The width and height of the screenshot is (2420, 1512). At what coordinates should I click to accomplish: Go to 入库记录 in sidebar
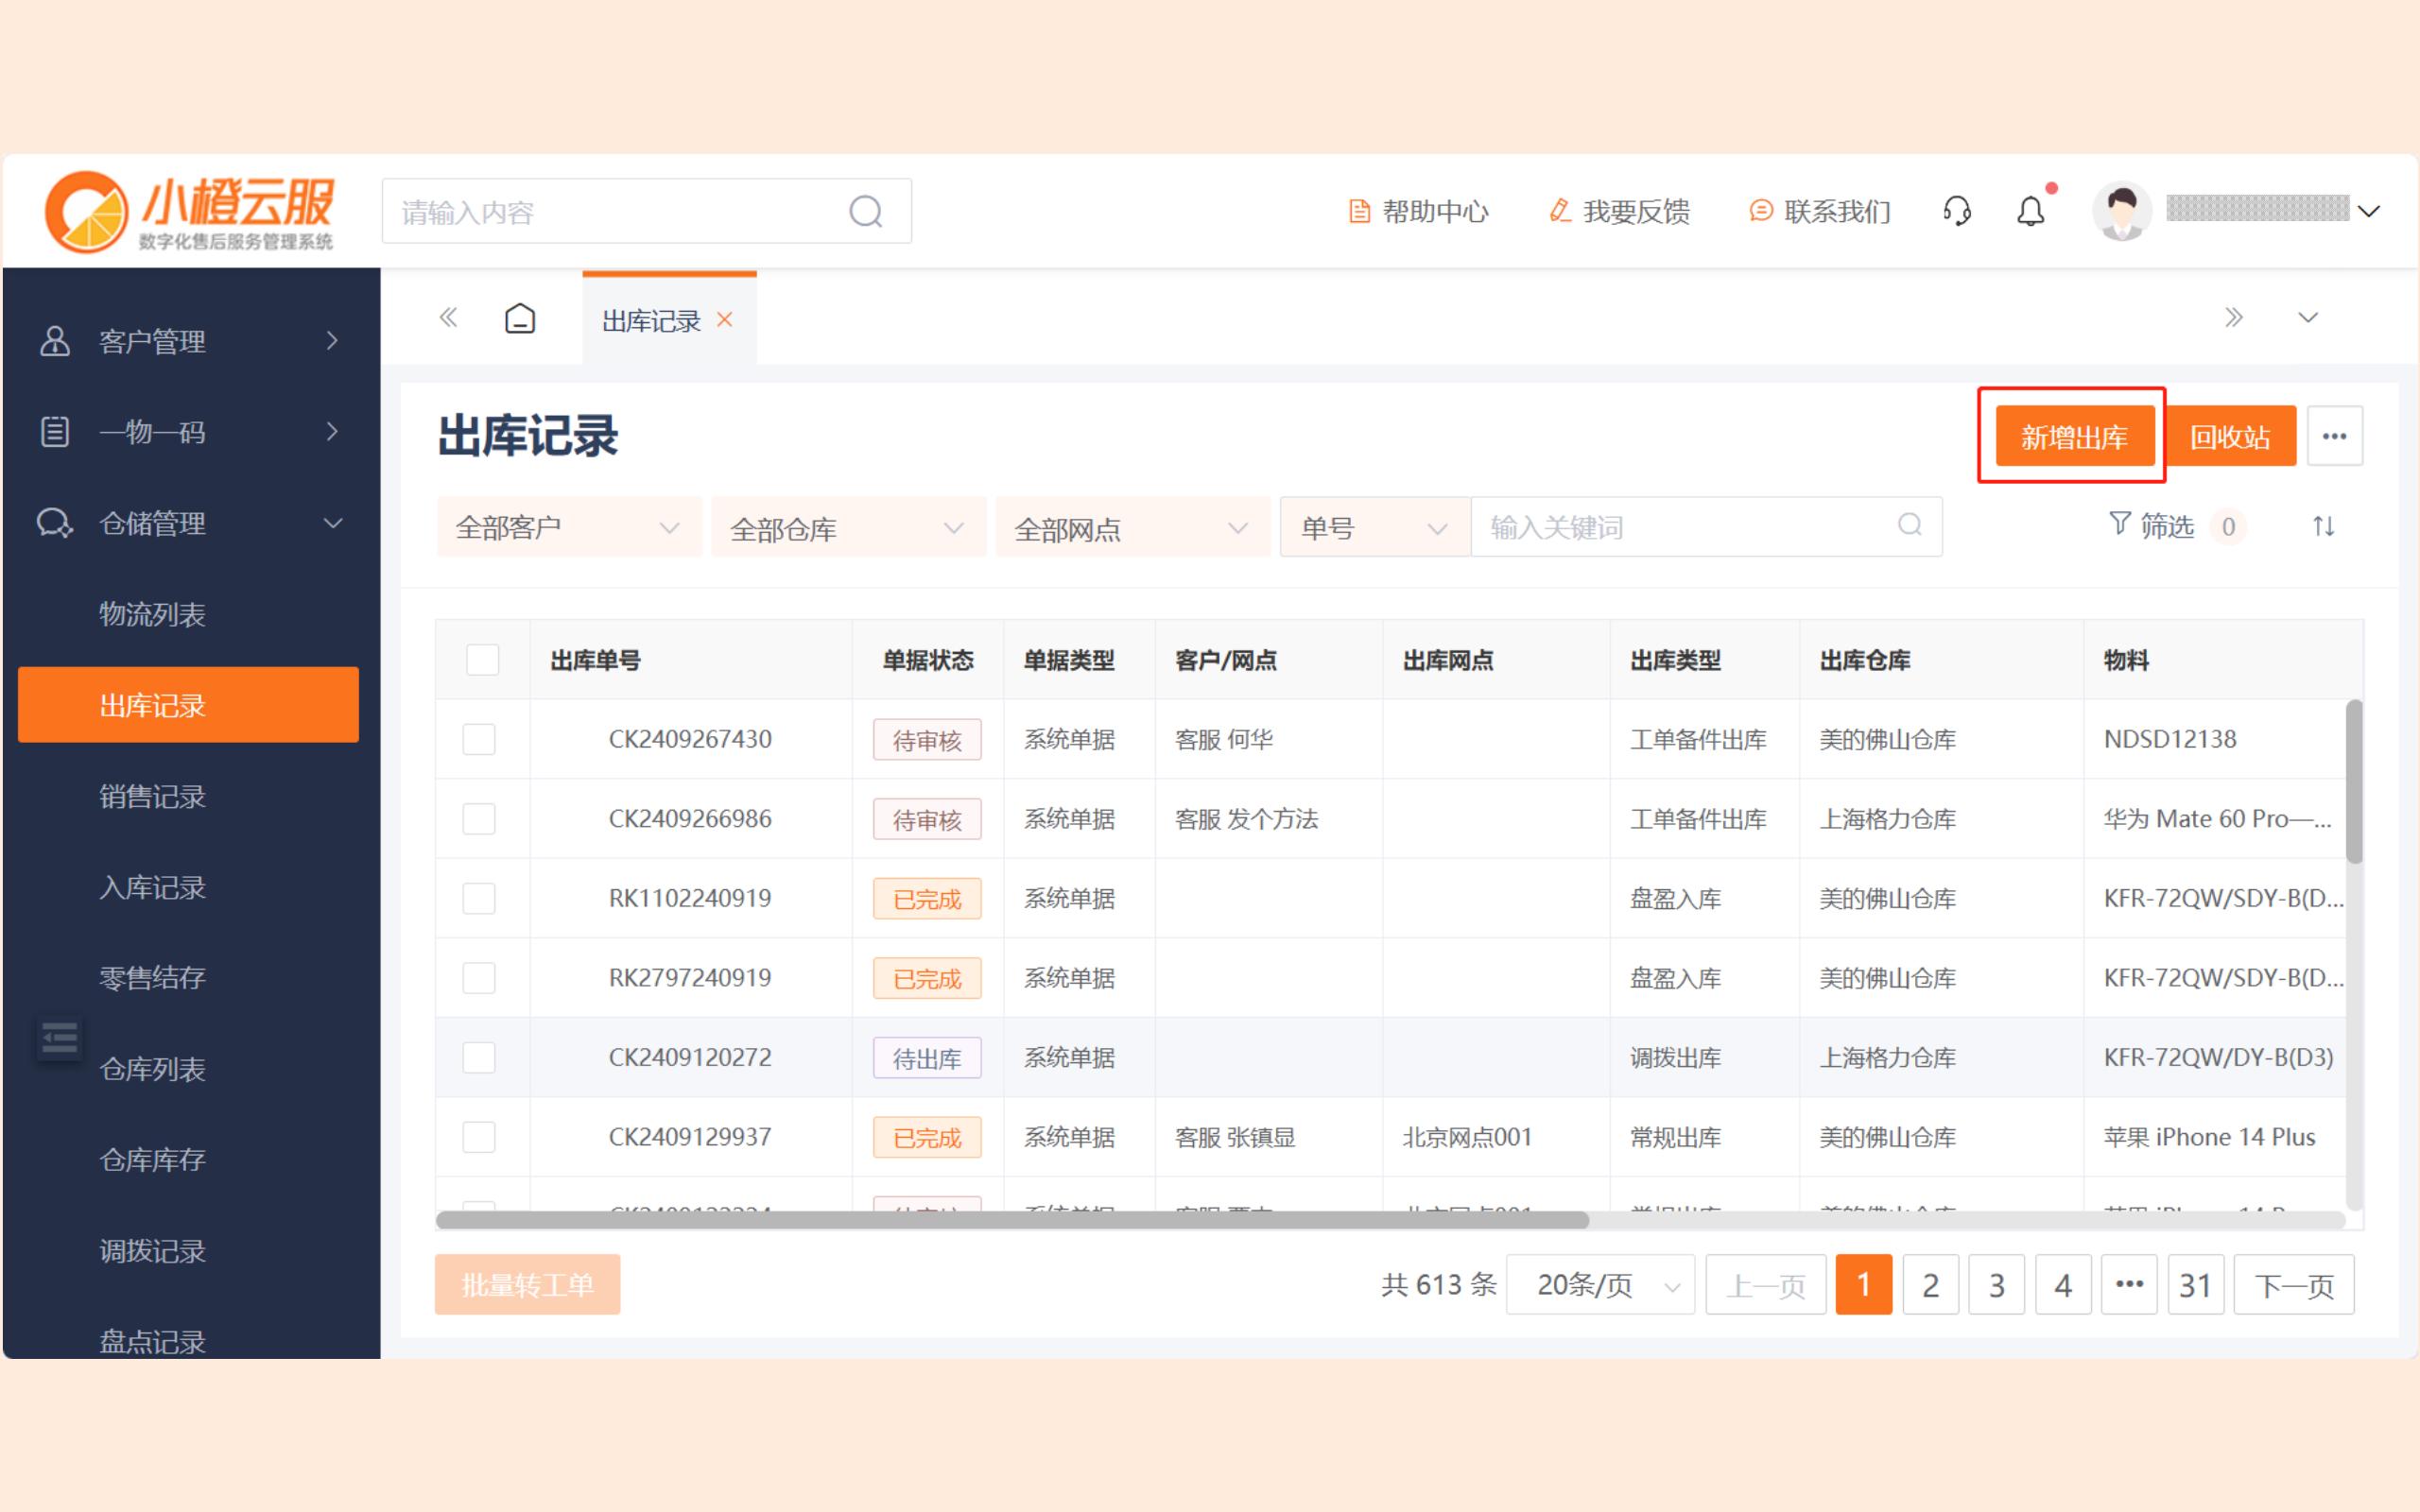pyautogui.click(x=152, y=887)
